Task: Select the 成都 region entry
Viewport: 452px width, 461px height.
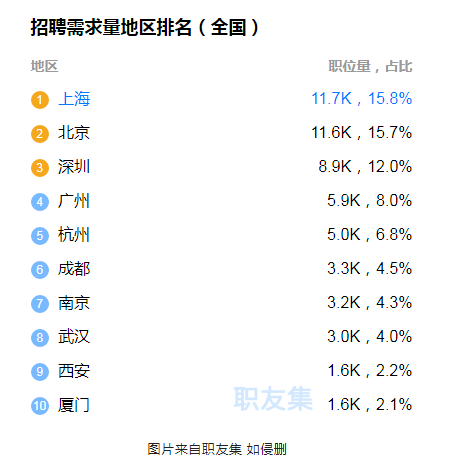Action: tap(74, 269)
